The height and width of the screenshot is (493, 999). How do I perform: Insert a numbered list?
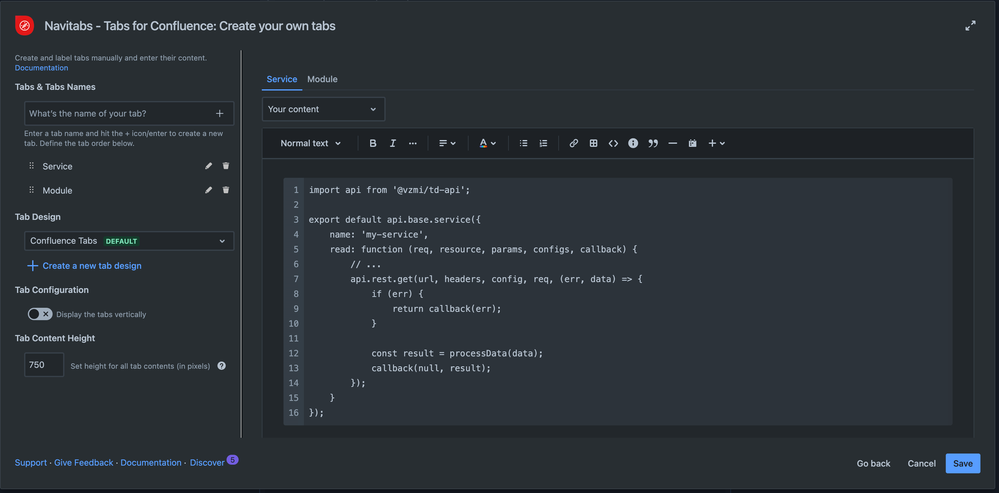pyautogui.click(x=543, y=143)
